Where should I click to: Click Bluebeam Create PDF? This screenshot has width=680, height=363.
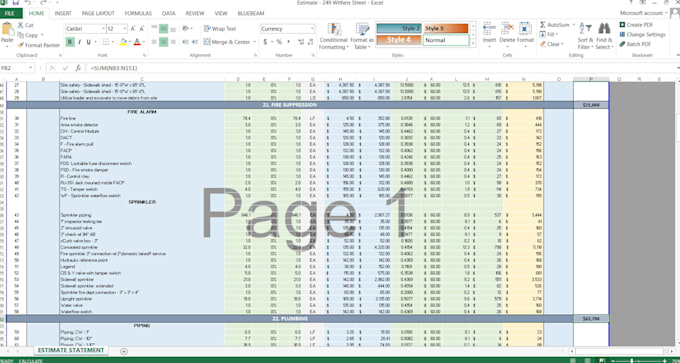click(636, 25)
